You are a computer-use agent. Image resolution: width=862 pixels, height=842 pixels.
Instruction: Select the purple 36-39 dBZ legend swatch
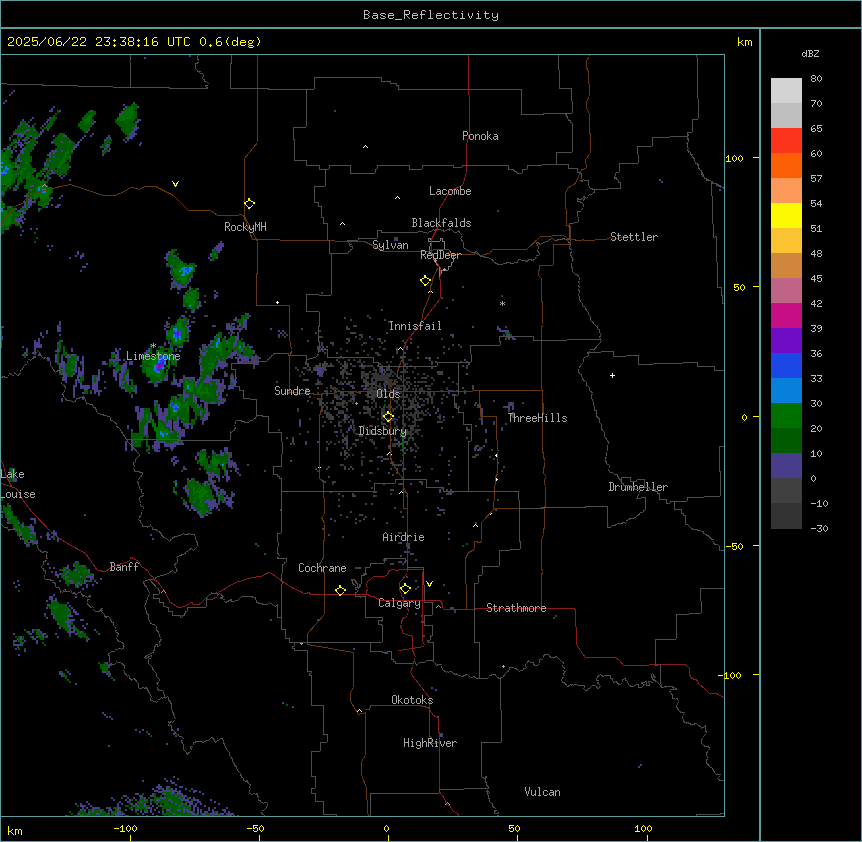tap(786, 341)
